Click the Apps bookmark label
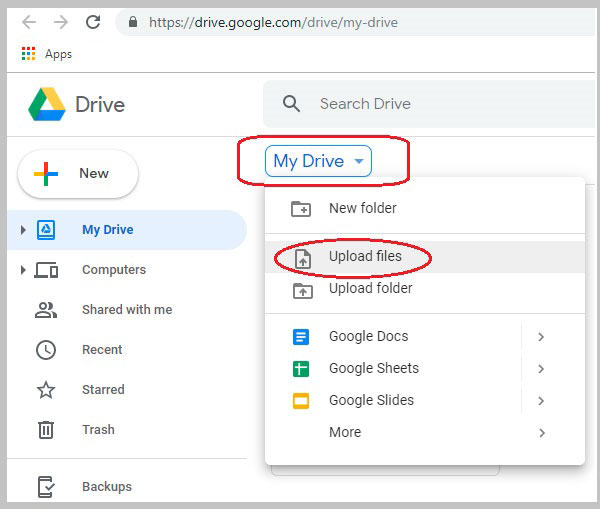Image resolution: width=600 pixels, height=509 pixels. click(58, 54)
